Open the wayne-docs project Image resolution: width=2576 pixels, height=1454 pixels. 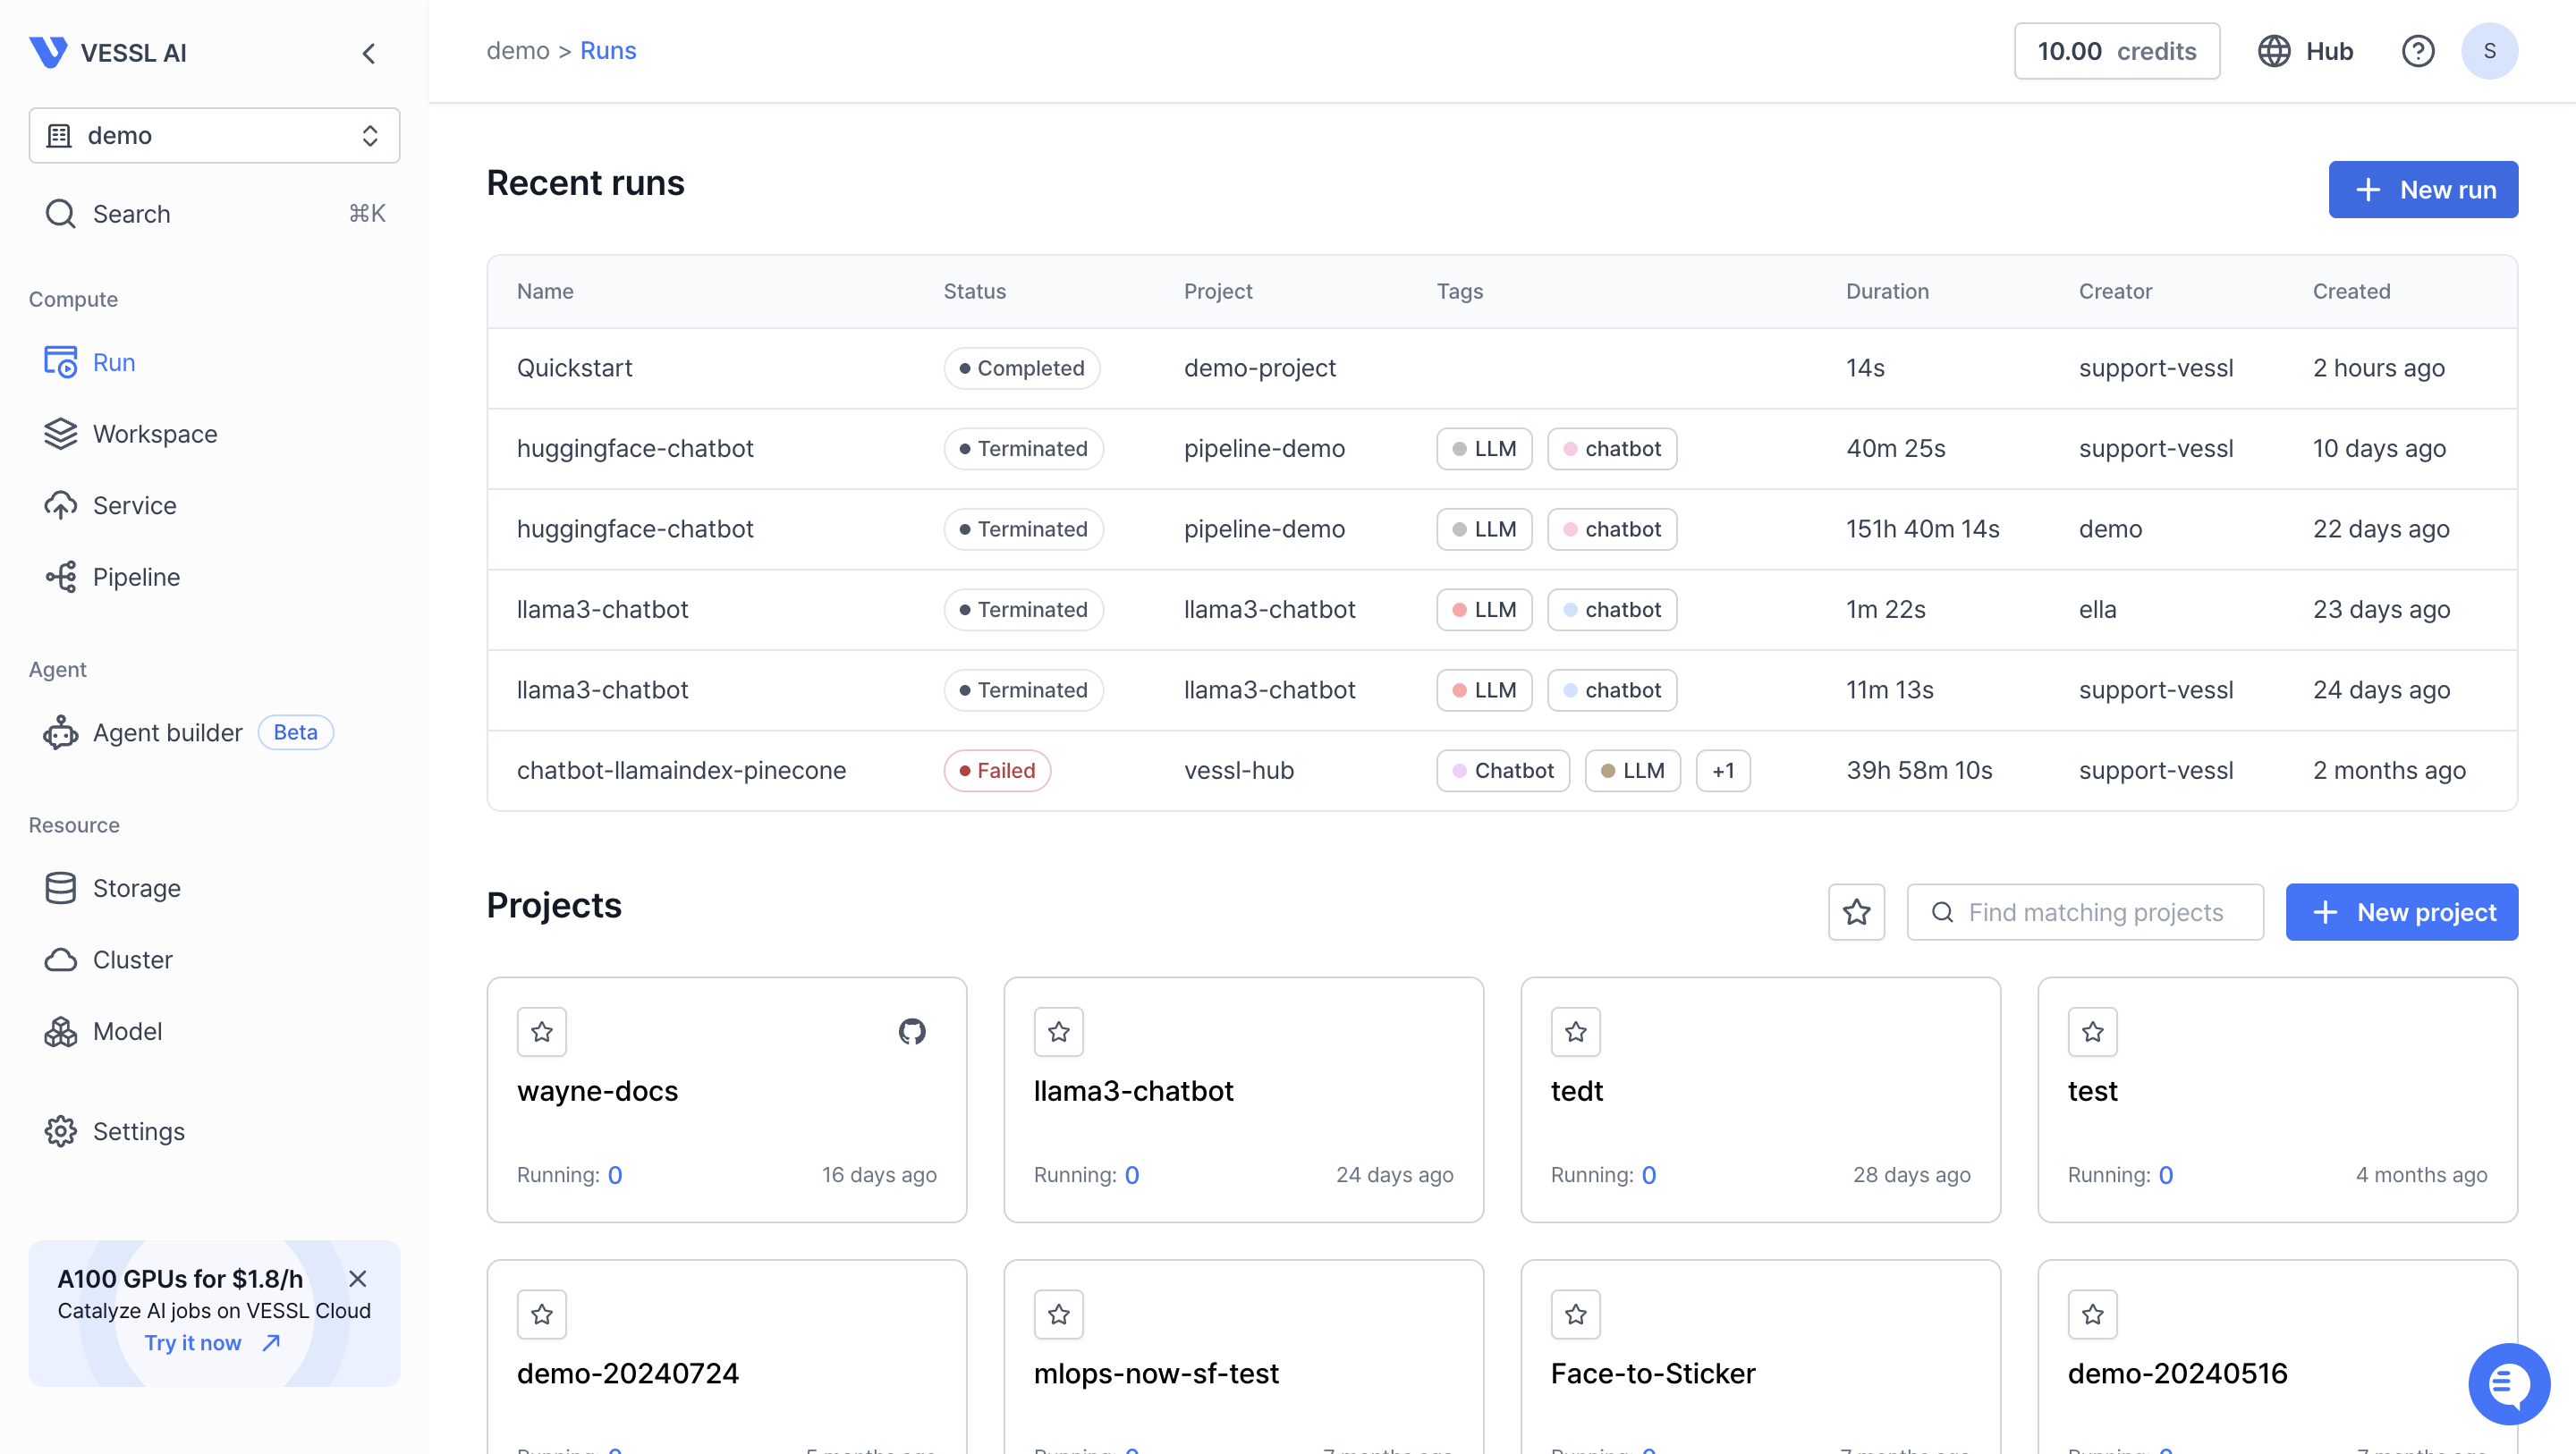(726, 1099)
